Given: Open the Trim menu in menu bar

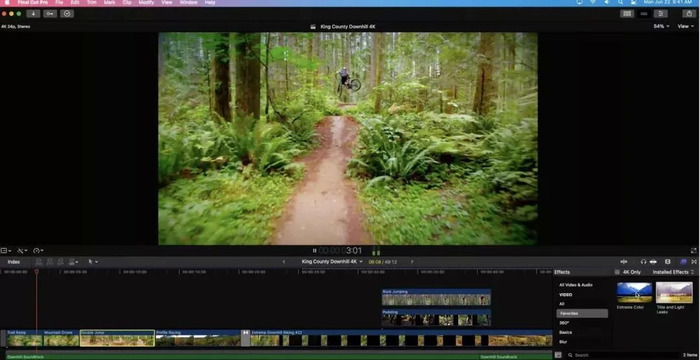Looking at the screenshot, I should click(x=92, y=3).
